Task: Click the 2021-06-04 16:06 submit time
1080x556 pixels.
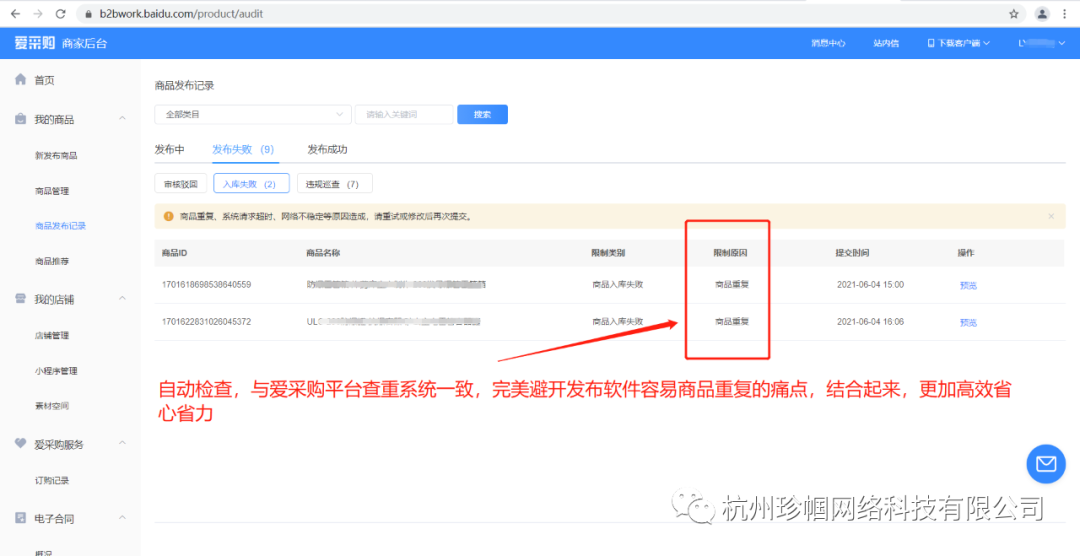Action: [870, 321]
